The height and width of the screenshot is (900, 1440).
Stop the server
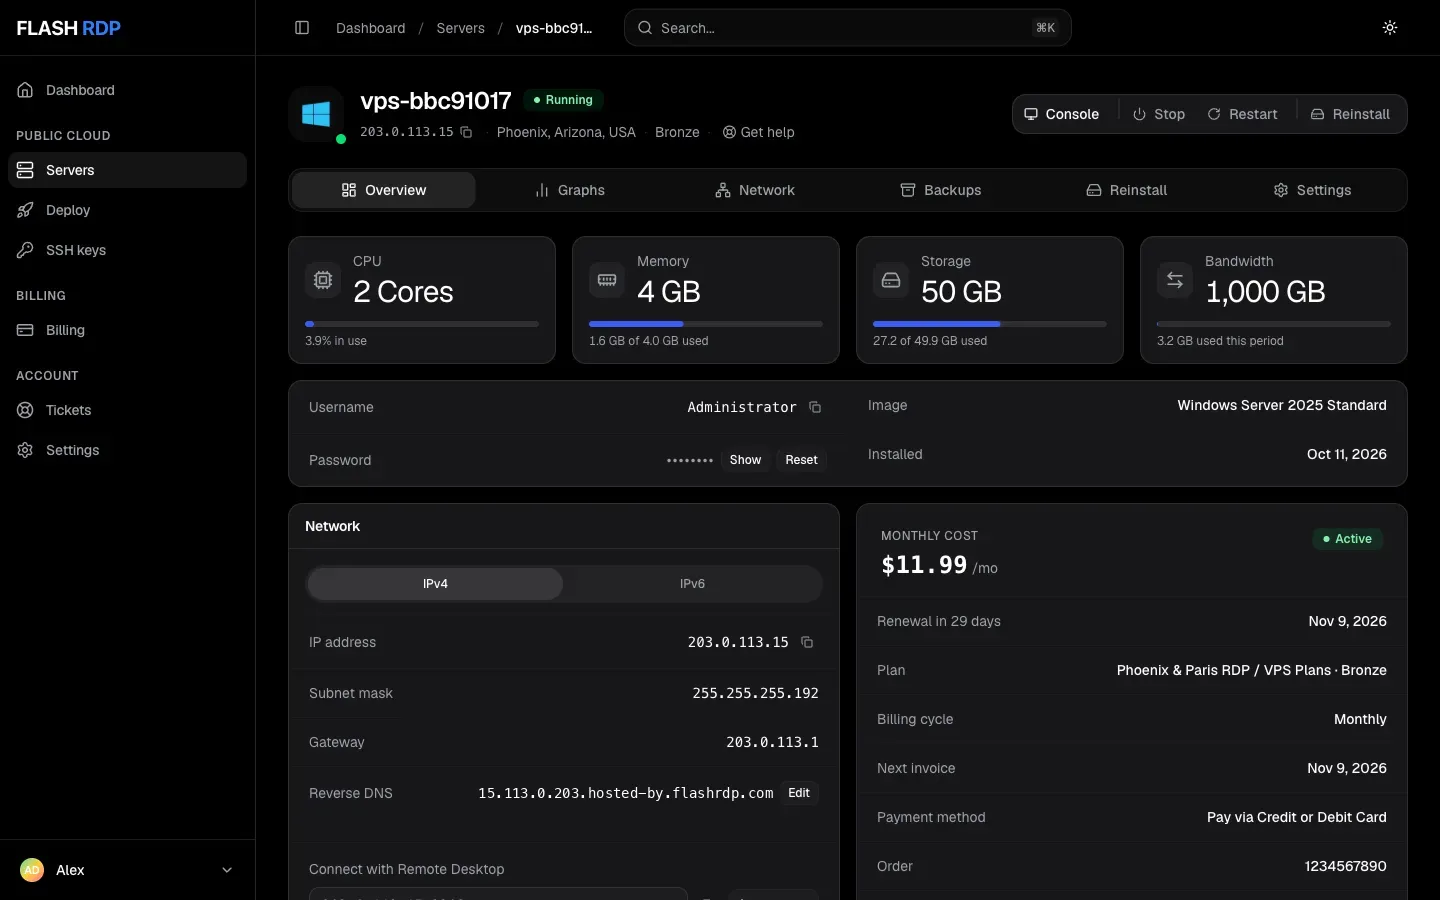click(1159, 114)
